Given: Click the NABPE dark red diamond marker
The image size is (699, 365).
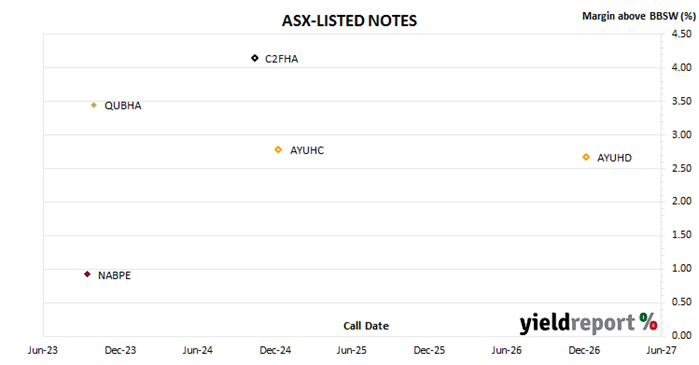Looking at the screenshot, I should [87, 274].
